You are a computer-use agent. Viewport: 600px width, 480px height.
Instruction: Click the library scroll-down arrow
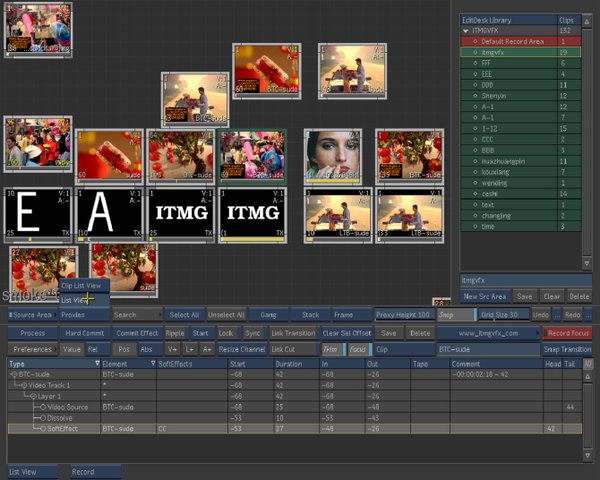(587, 264)
